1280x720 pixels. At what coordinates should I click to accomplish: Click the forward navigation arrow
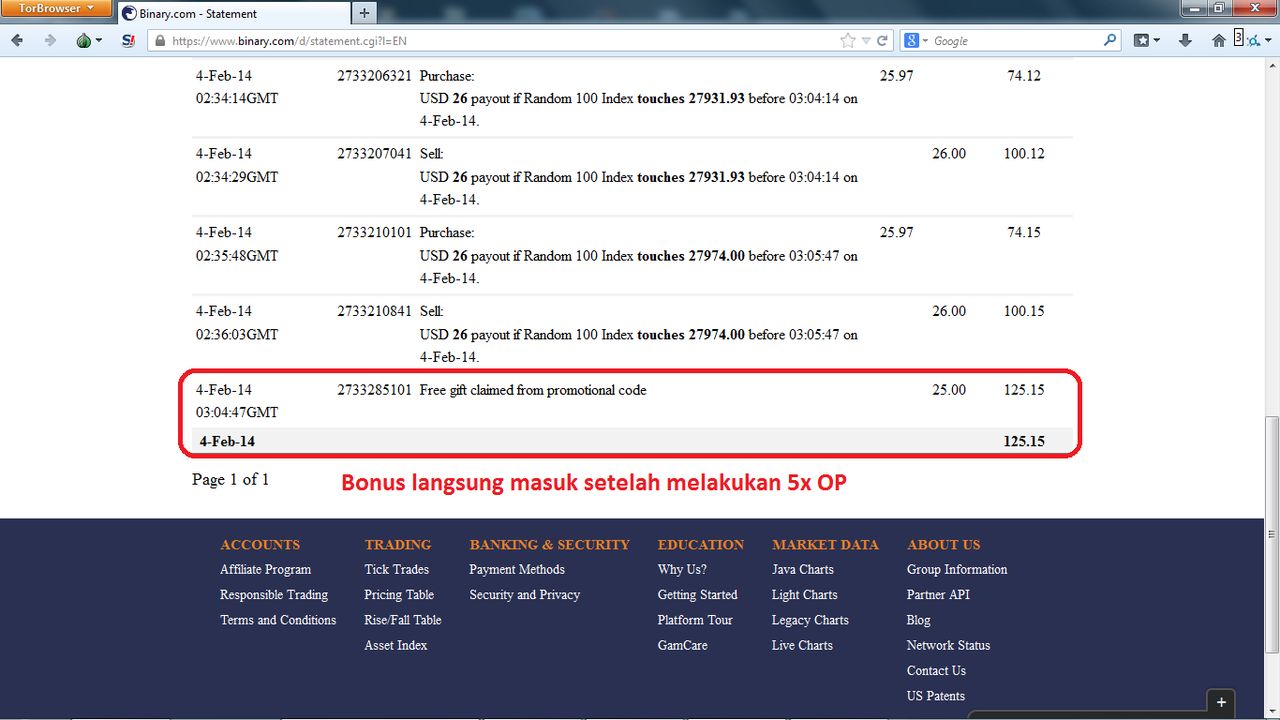50,41
